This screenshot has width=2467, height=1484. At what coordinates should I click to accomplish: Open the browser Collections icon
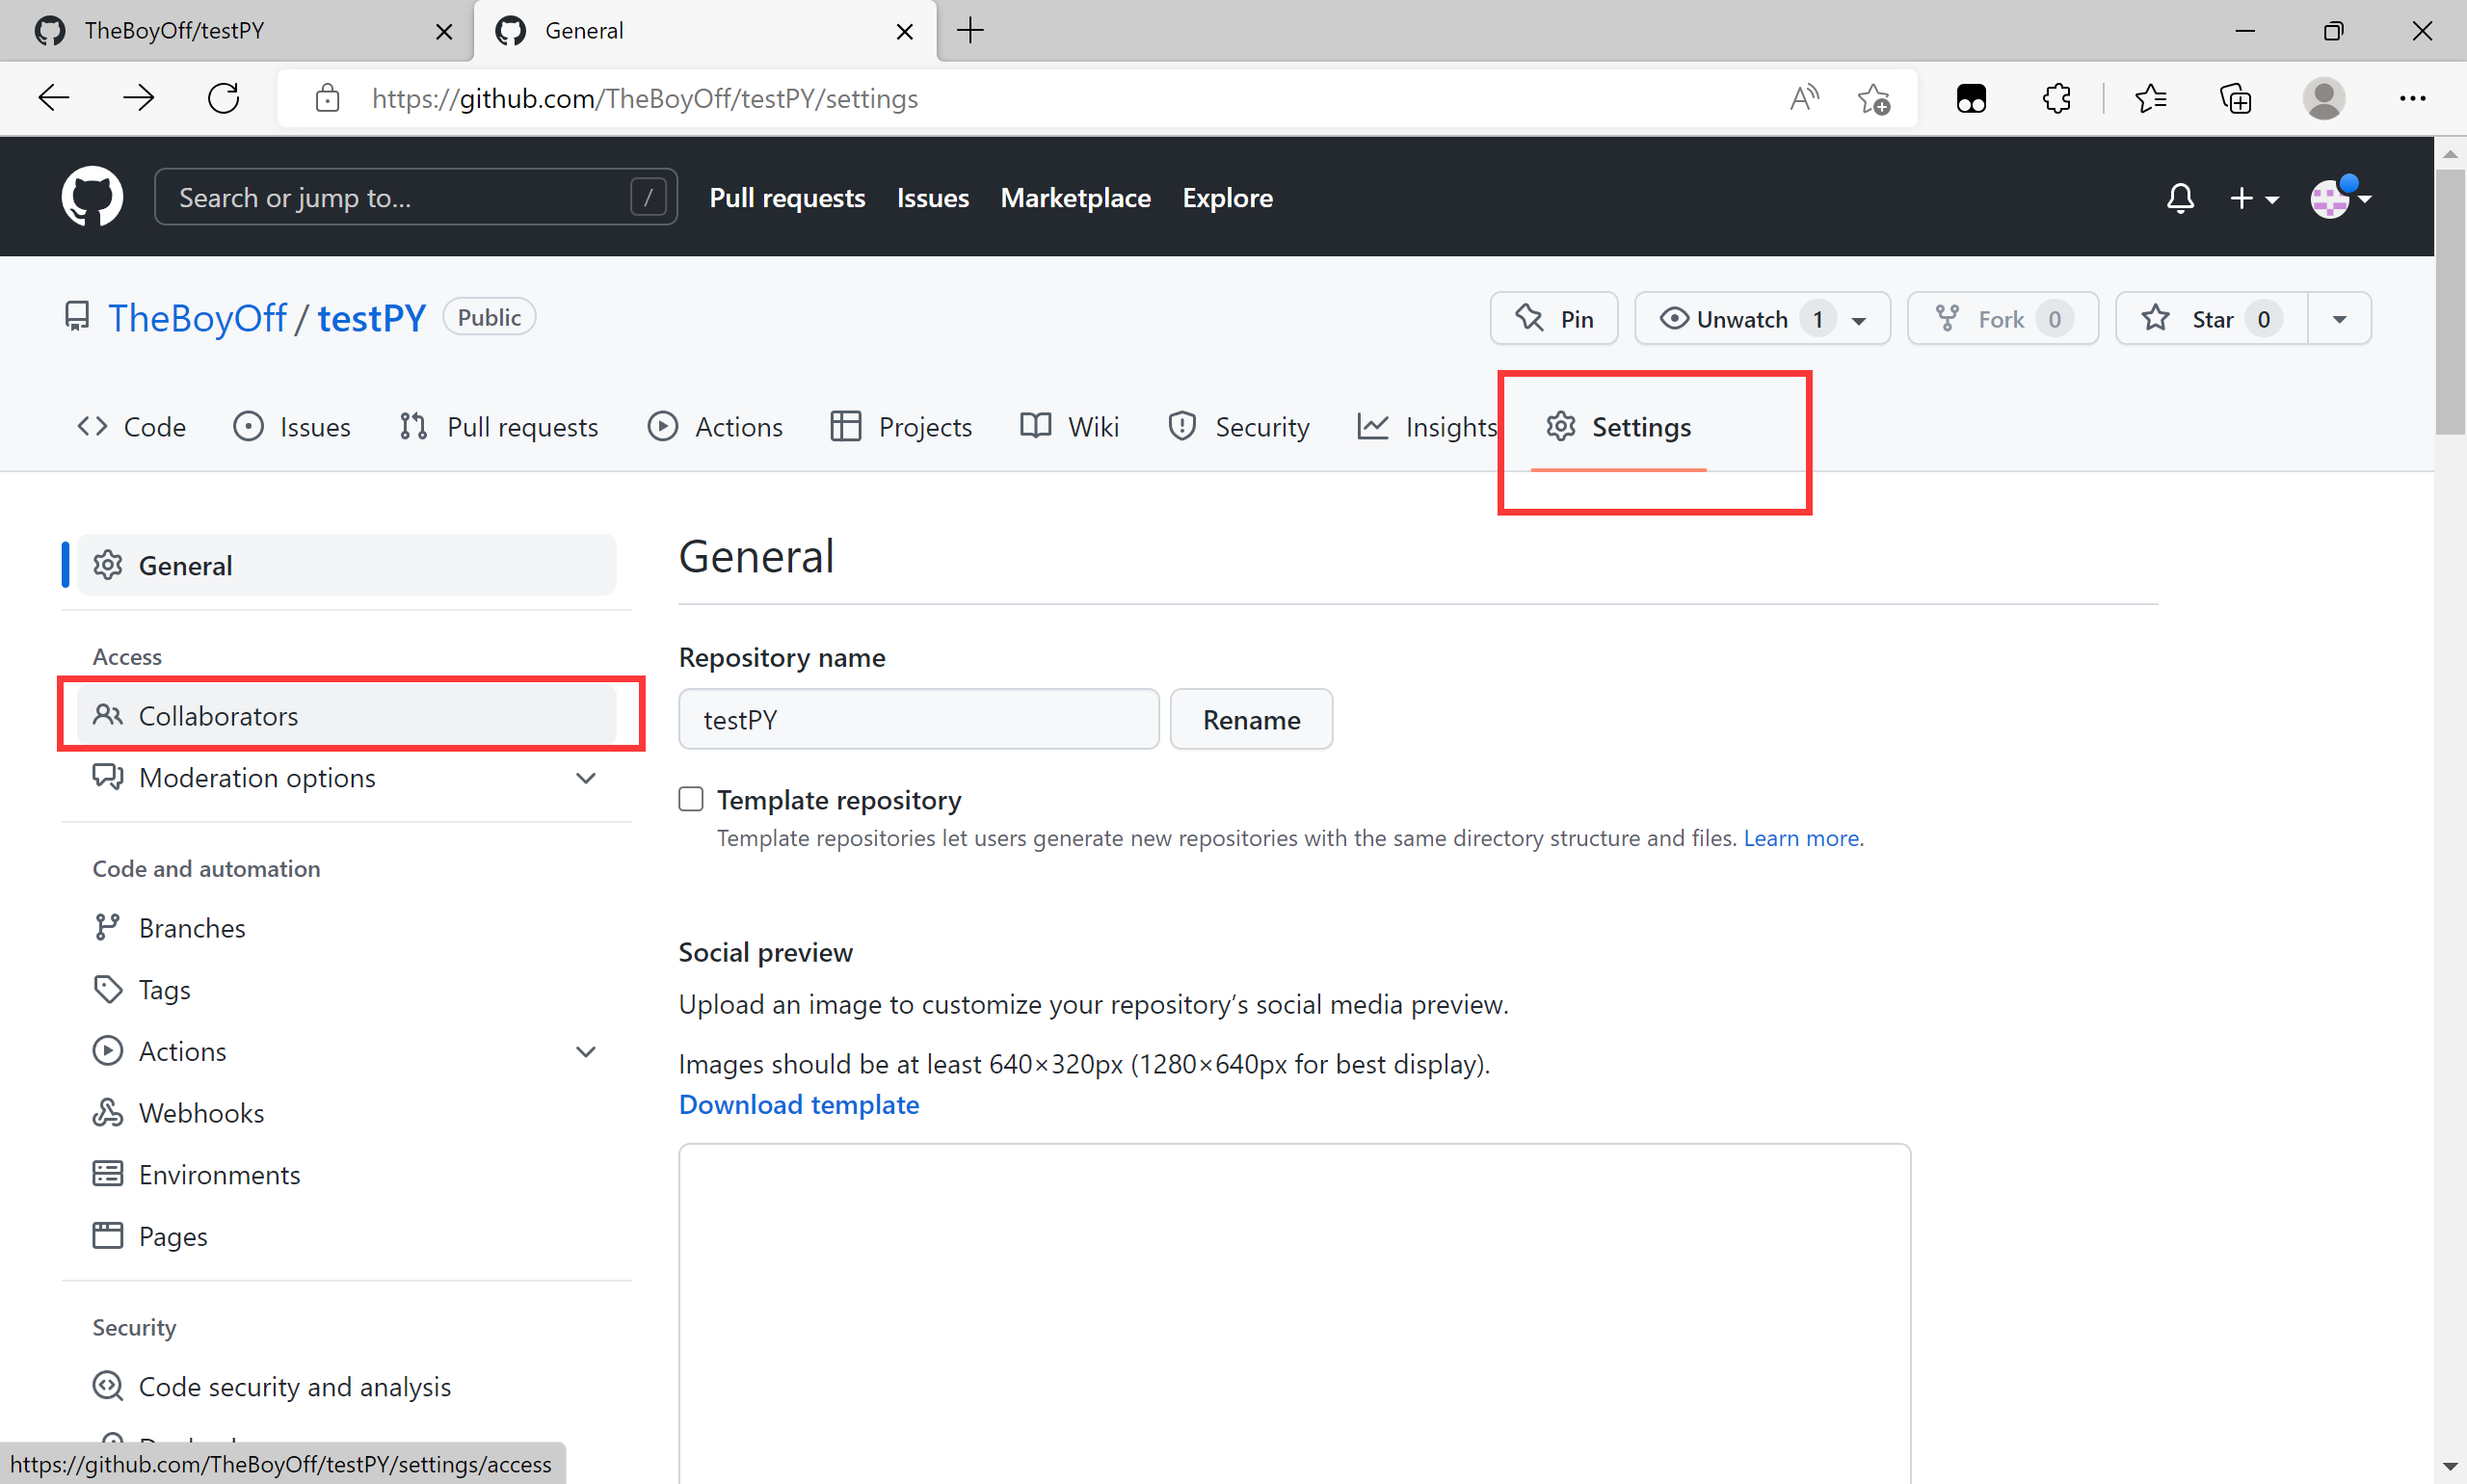[x=2235, y=98]
